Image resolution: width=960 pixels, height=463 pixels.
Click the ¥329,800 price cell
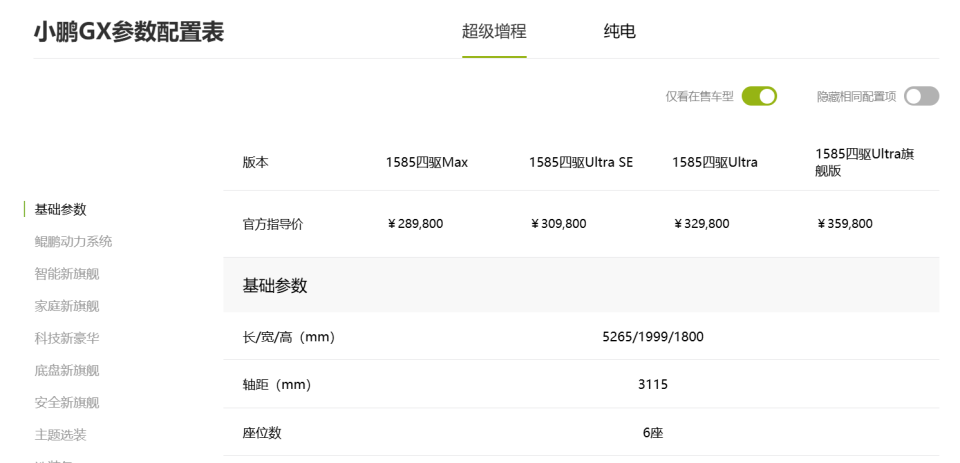(x=702, y=224)
